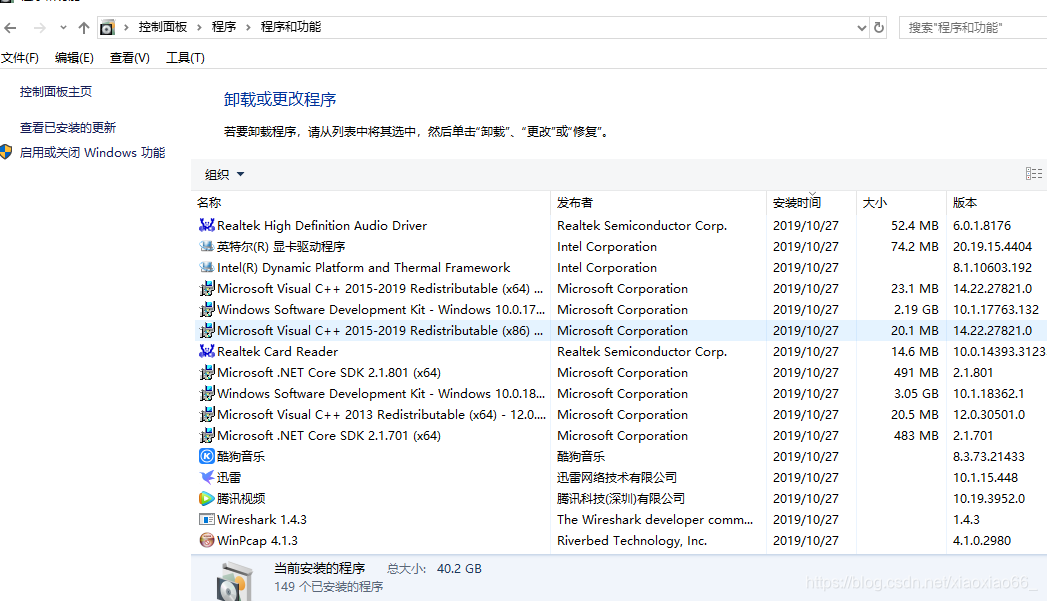This screenshot has height=601, width=1047.
Task: Click size 2.19 GB cell
Action: 916,310
